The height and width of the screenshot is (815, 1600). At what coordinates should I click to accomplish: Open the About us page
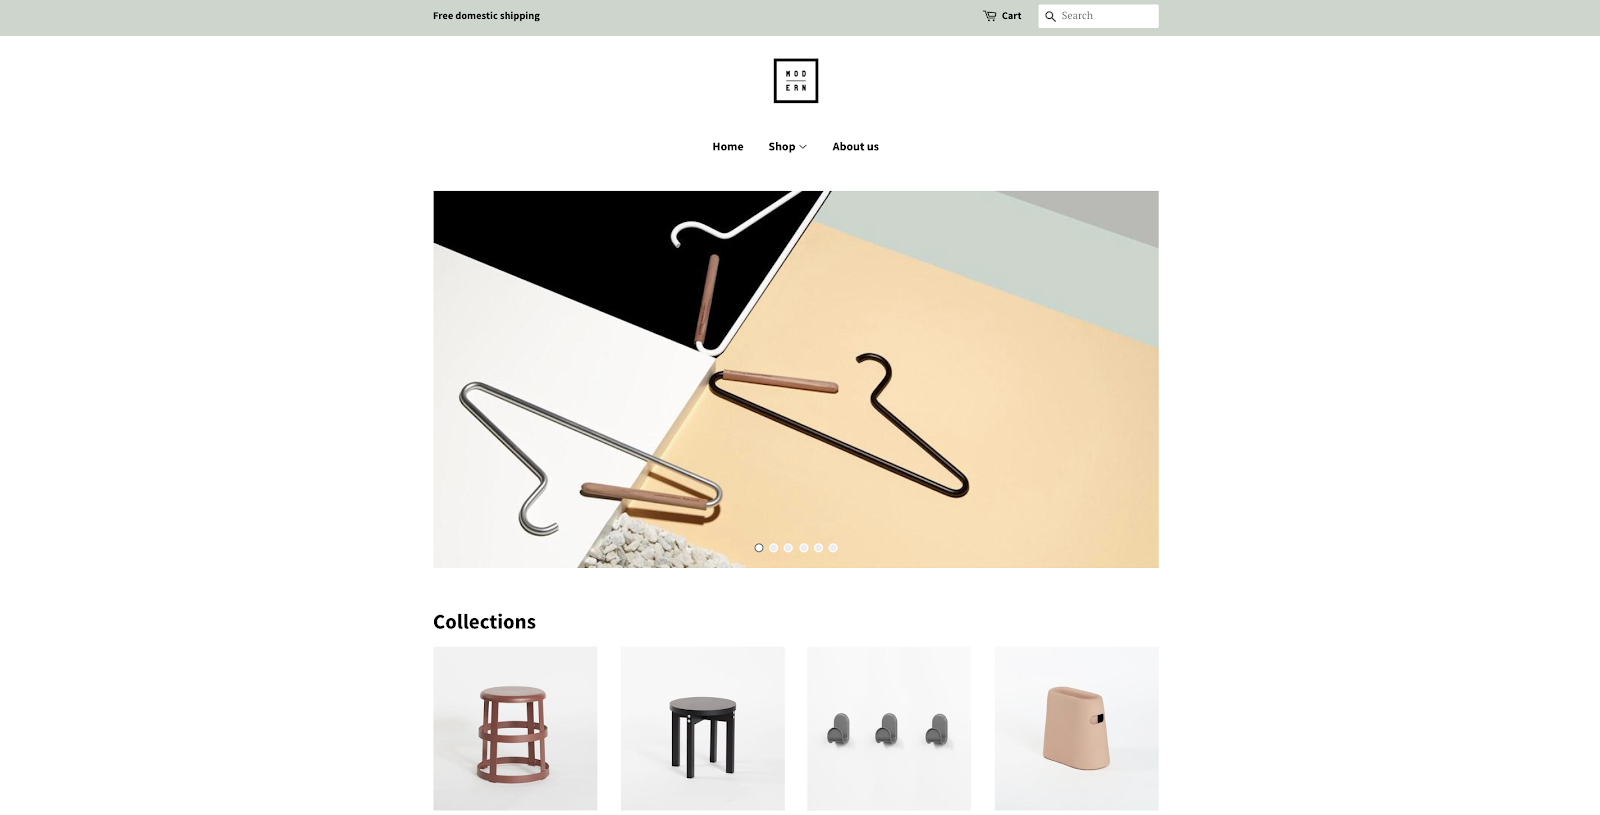pyautogui.click(x=856, y=147)
